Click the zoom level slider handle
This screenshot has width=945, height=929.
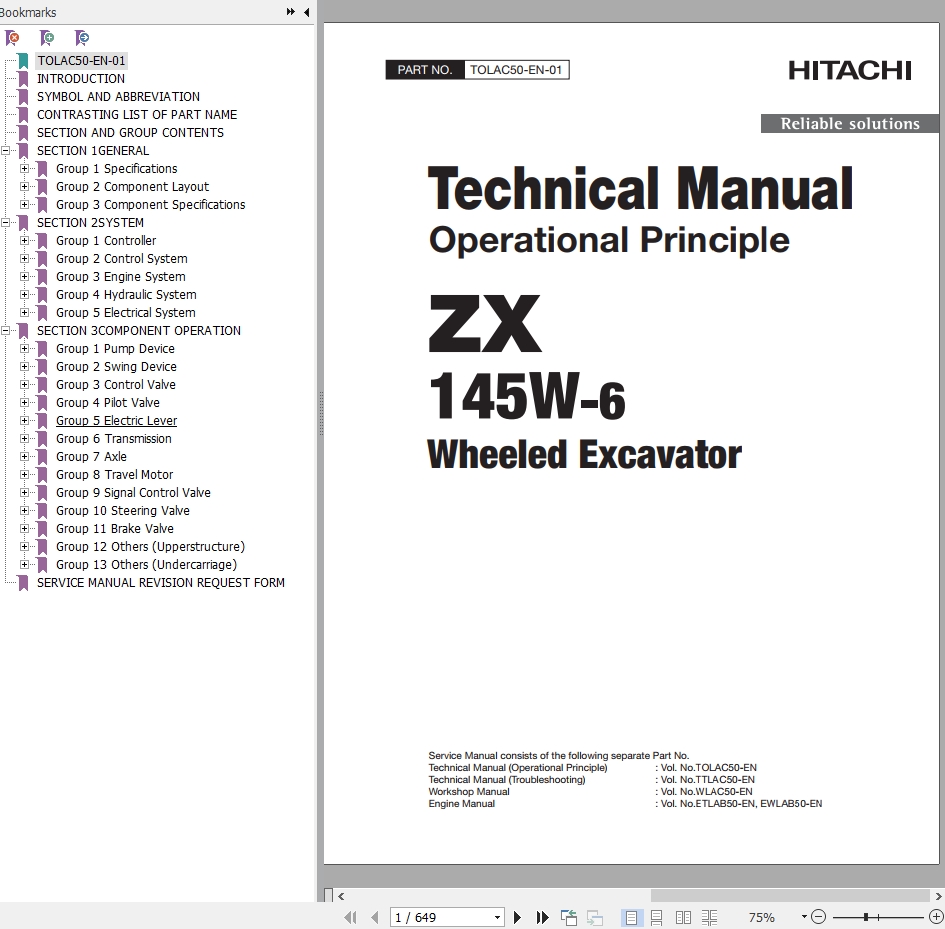[x=866, y=917]
